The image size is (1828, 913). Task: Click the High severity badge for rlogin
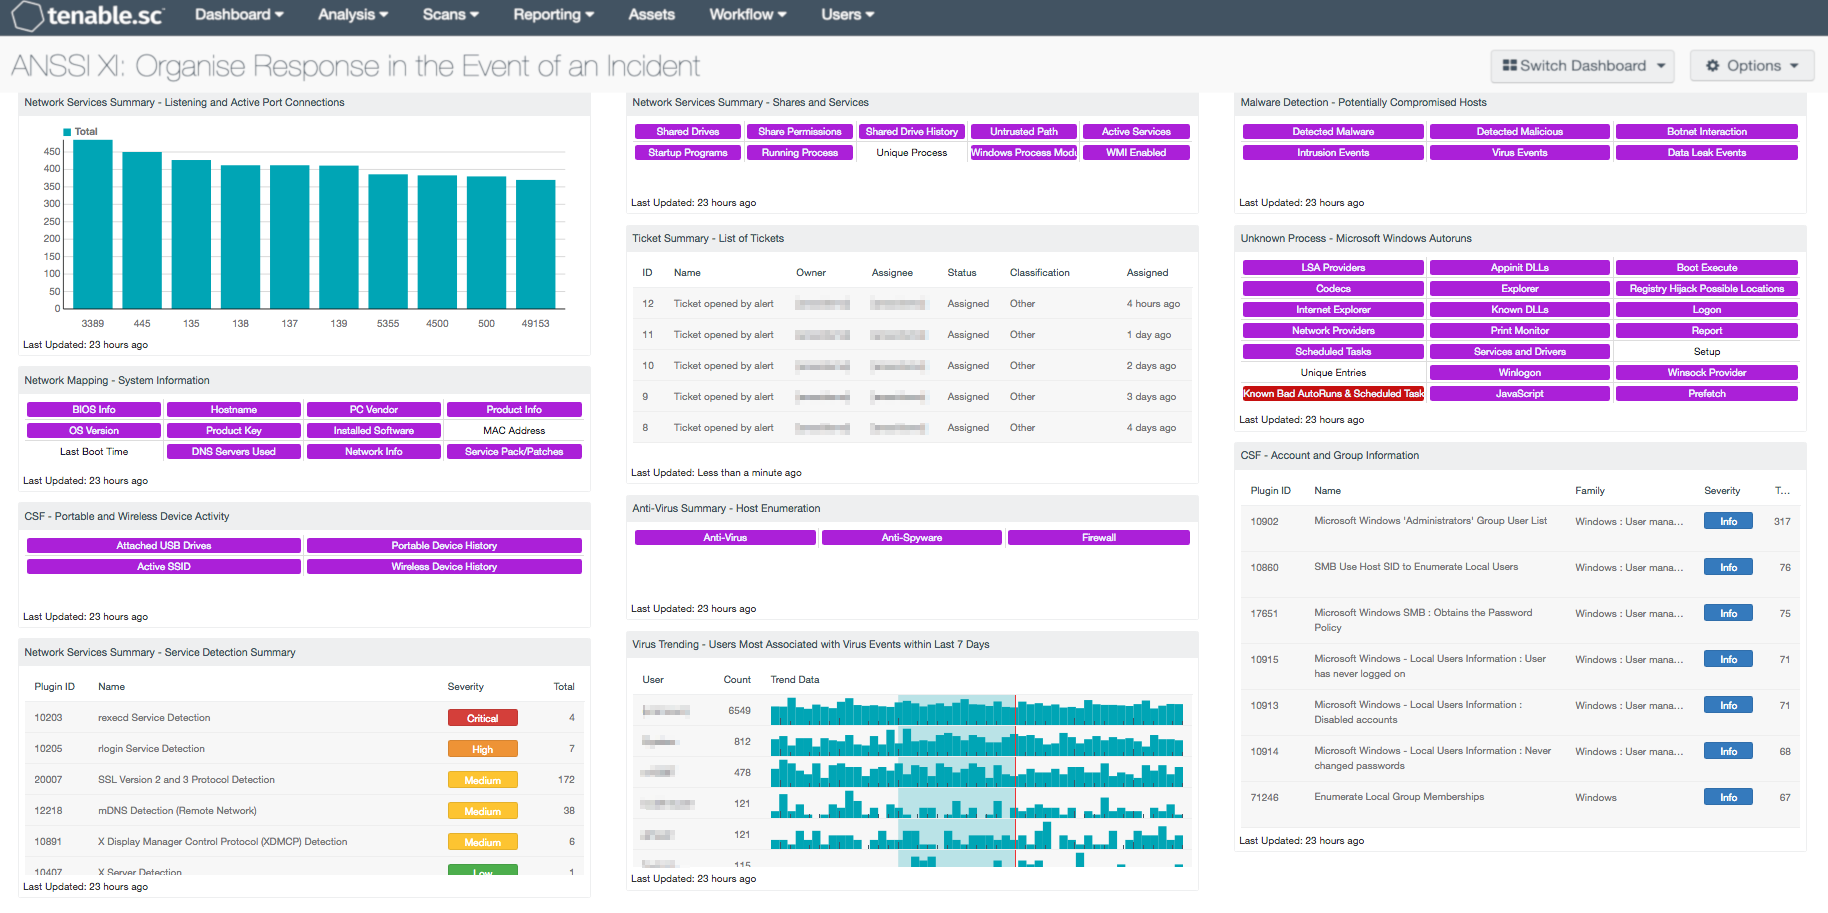click(x=483, y=749)
